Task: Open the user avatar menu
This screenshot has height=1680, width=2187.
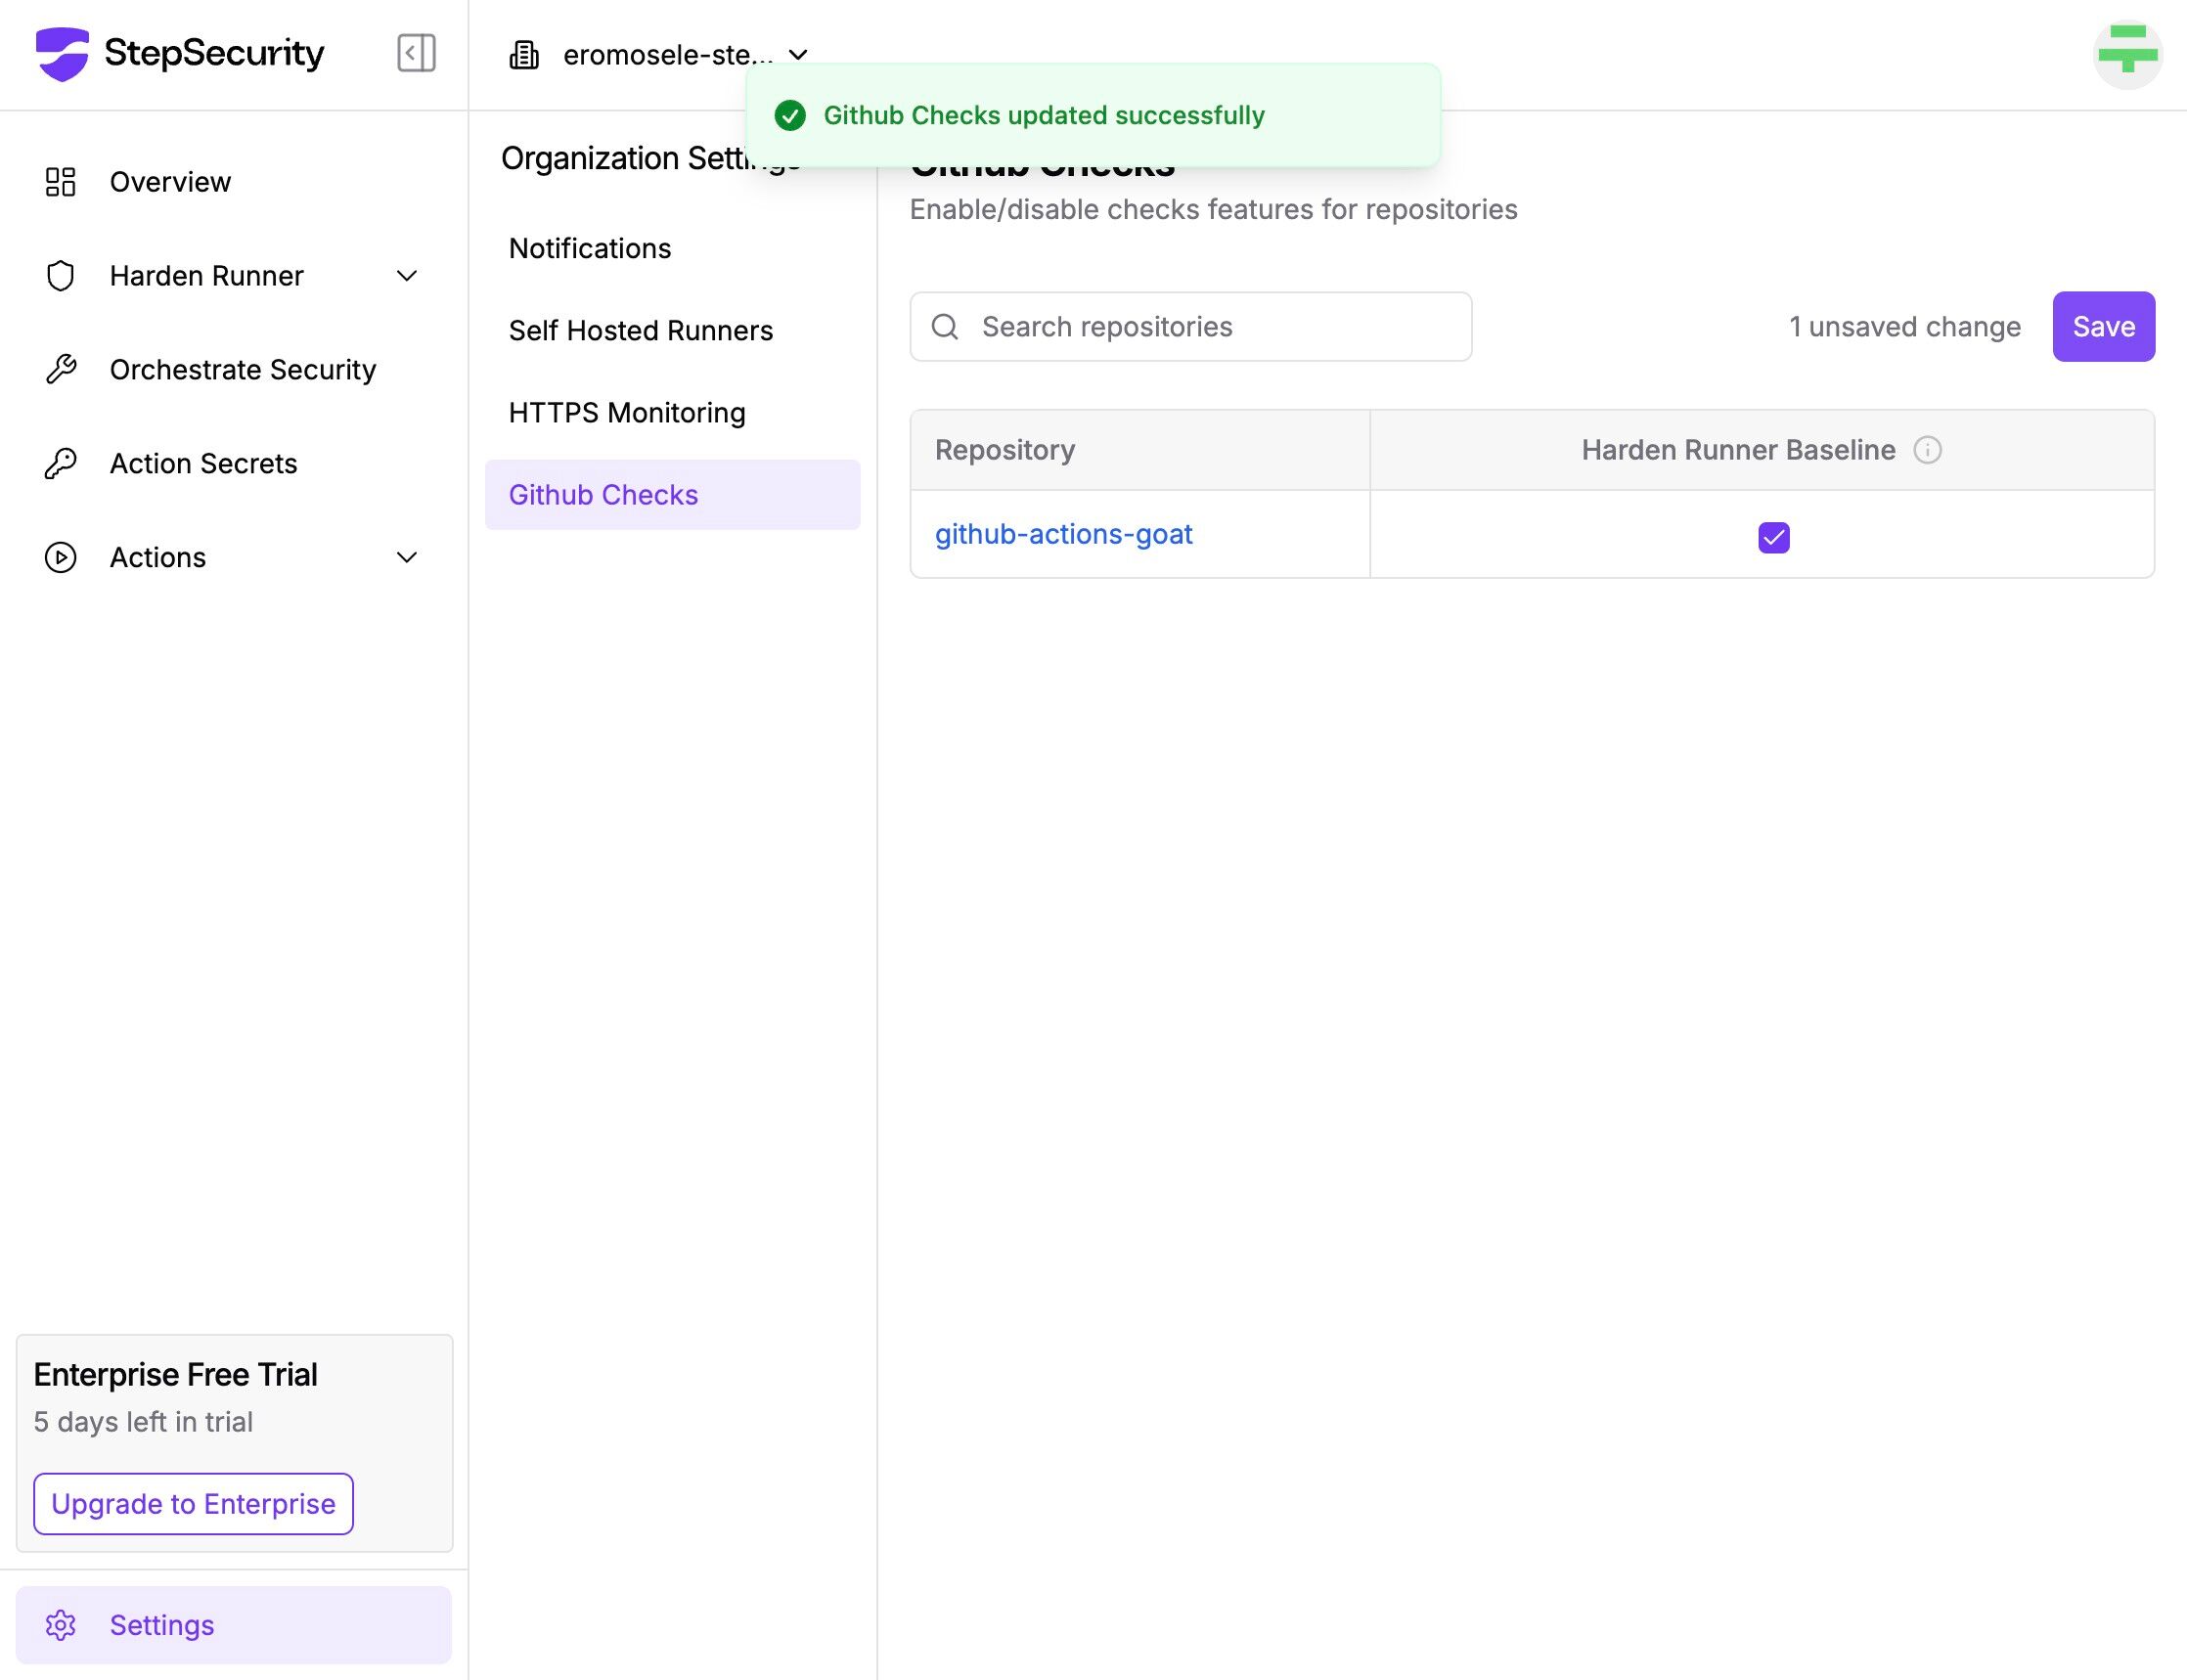Action: 2127,54
